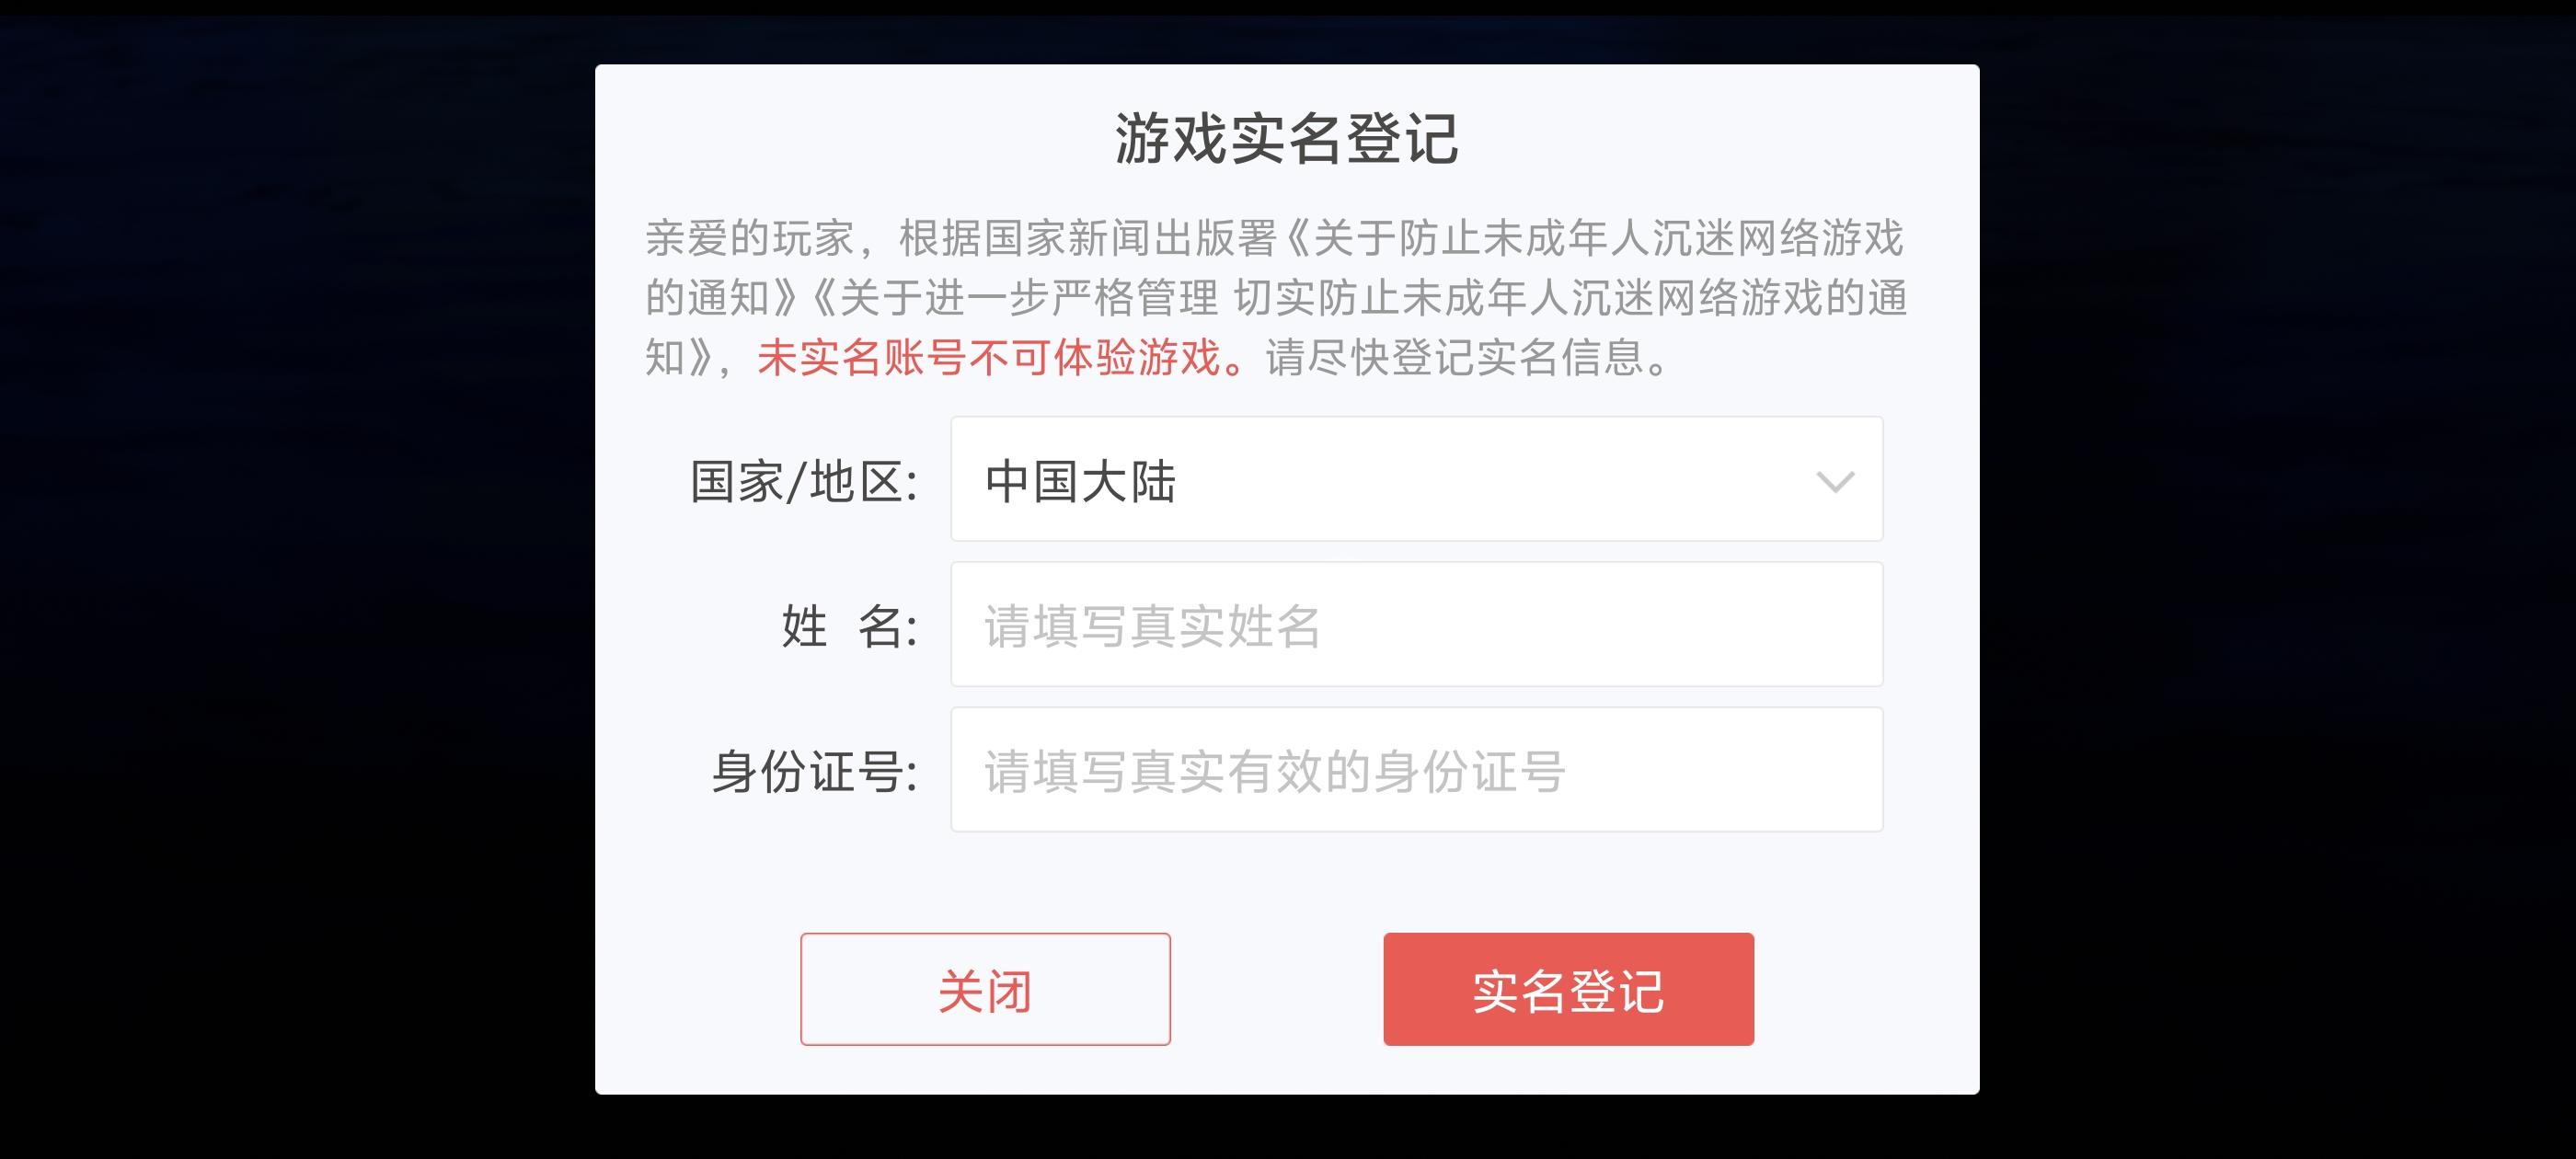Viewport: 2576px width, 1159px height.
Task: Click the red warning text 未实名账号不可体验游戏
Action: (x=989, y=357)
